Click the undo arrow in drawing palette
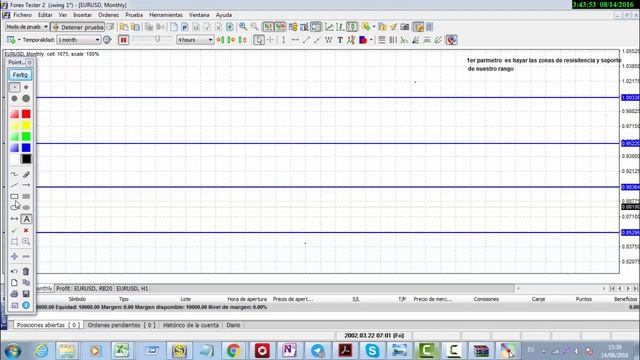Viewport: 640px width, 360px height. point(14,271)
